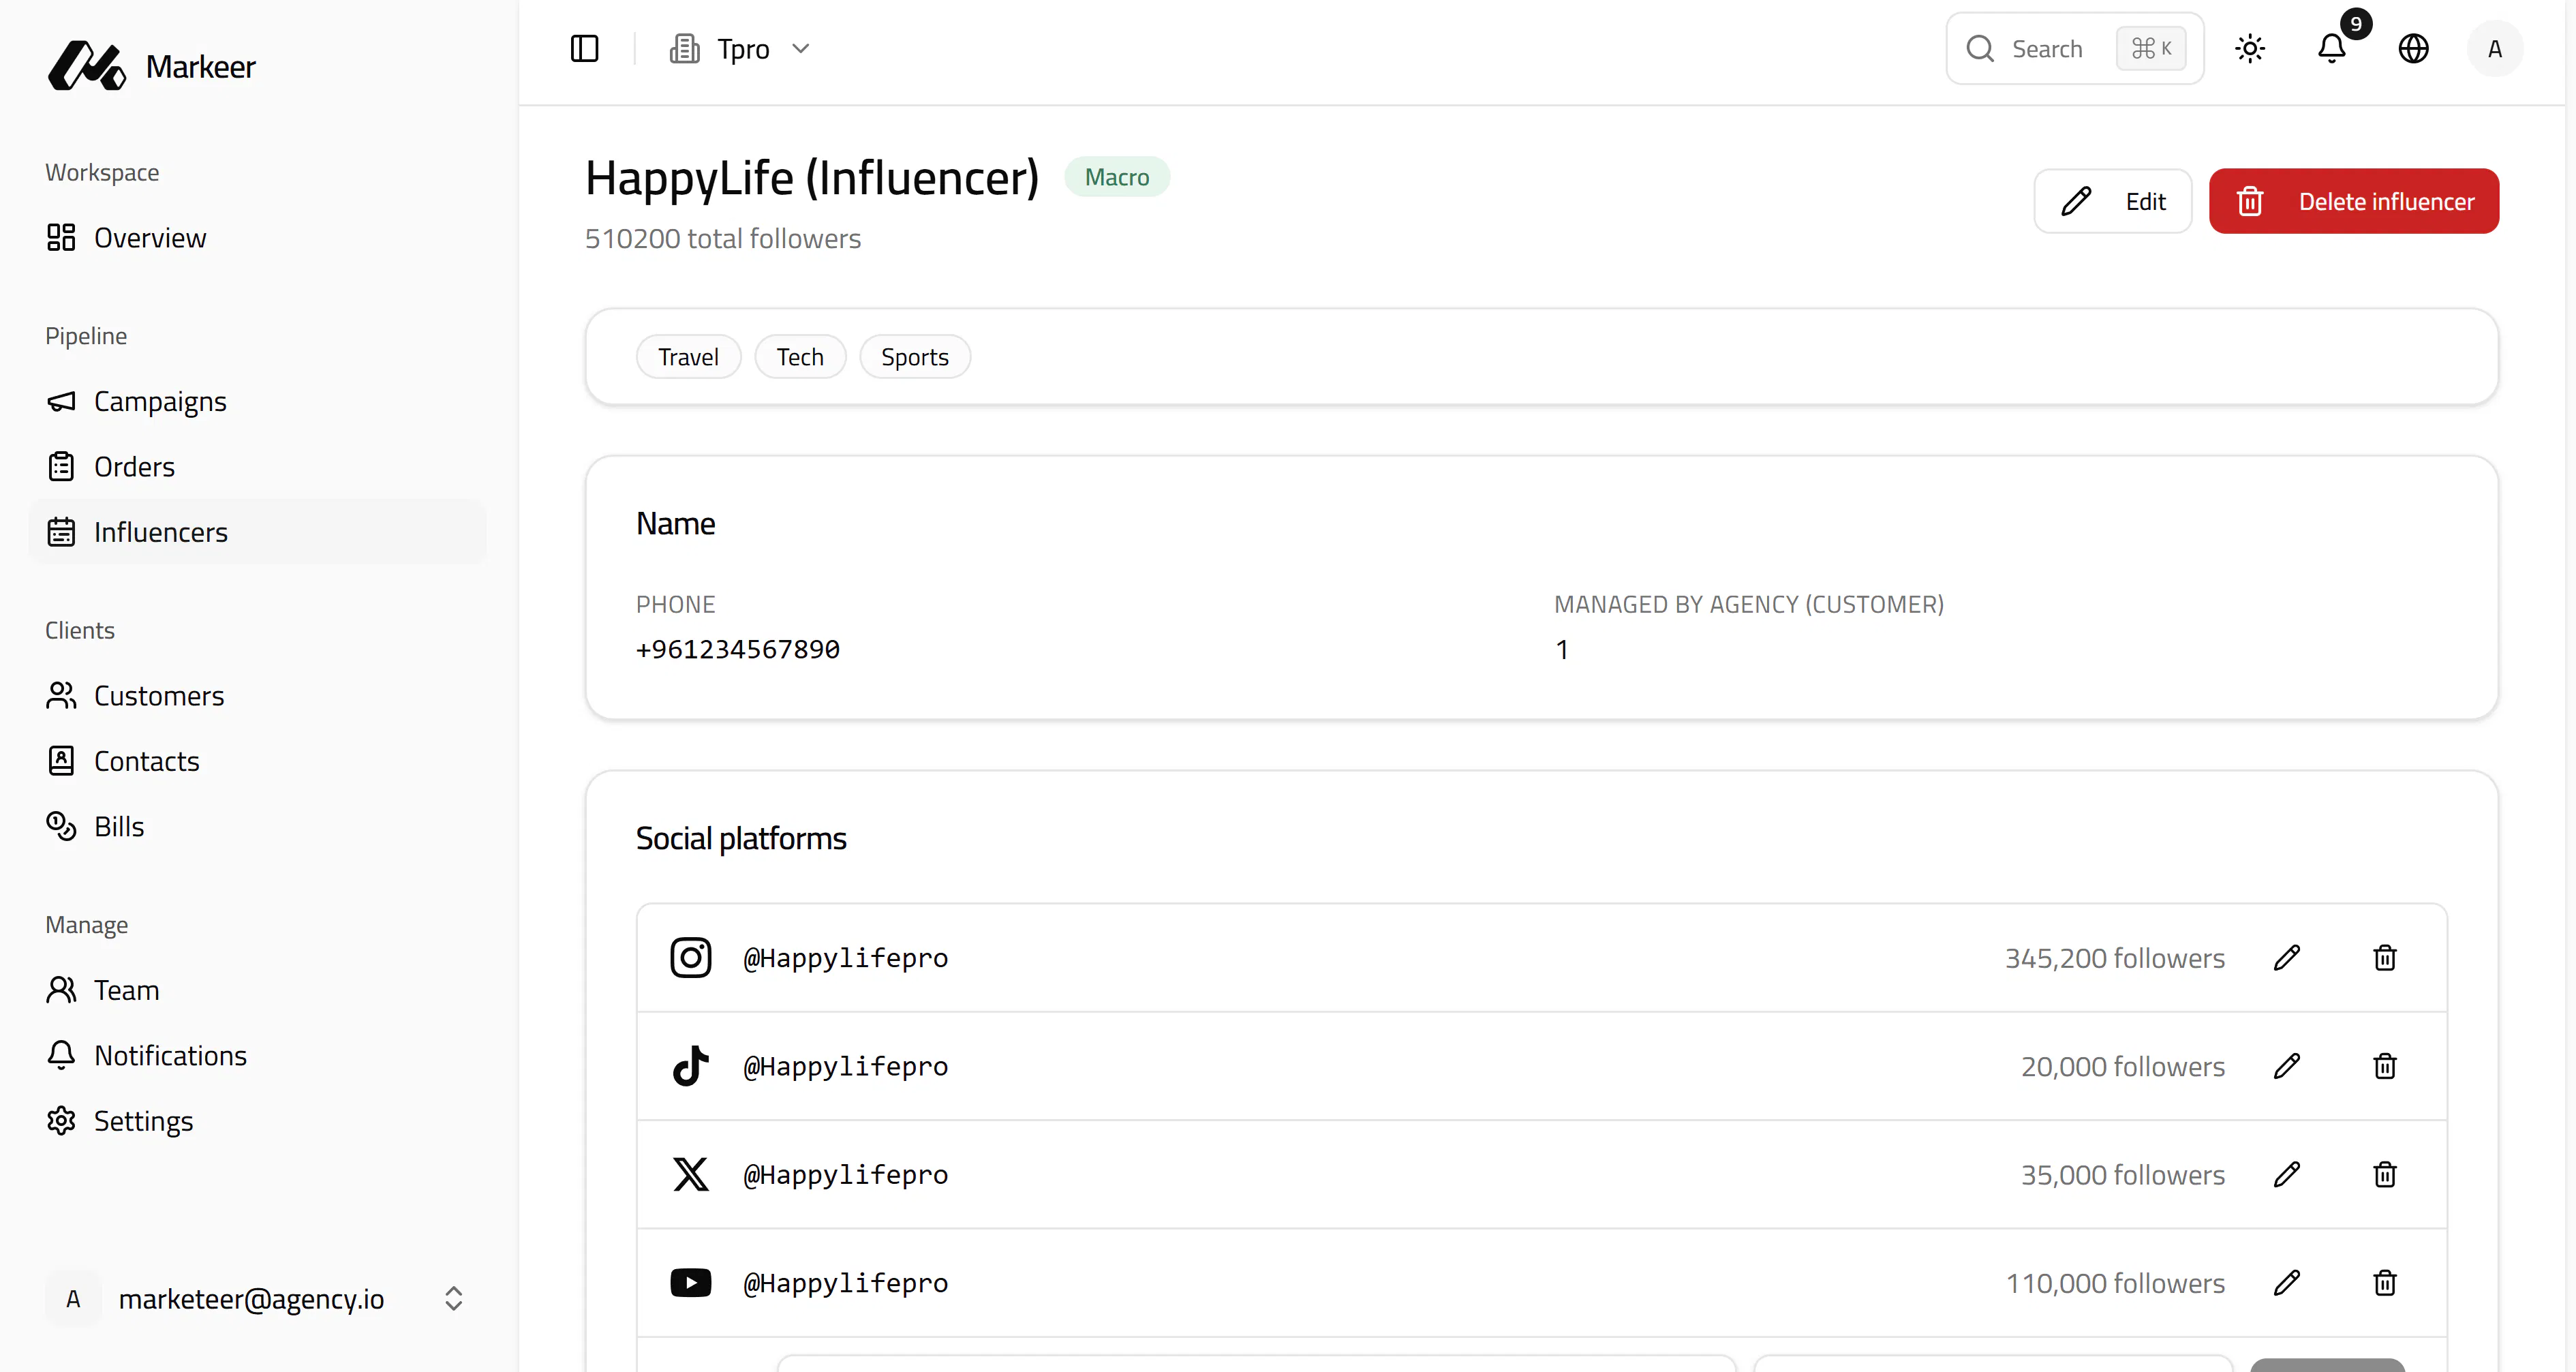Click the sidebar Notifications bell icon

pyautogui.click(x=61, y=1055)
